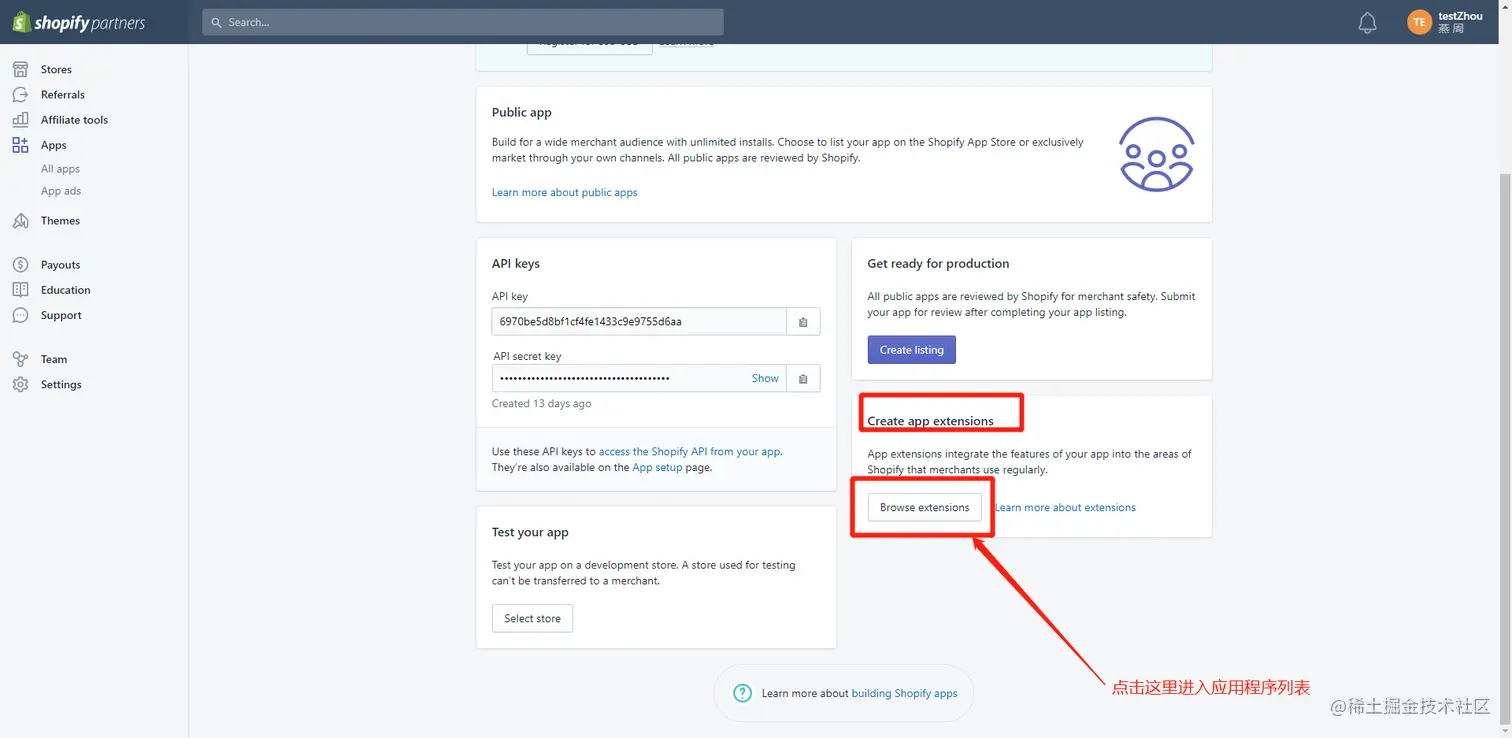The height and width of the screenshot is (738, 1512).
Task: Click the Stores sidebar icon
Action: tap(20, 69)
